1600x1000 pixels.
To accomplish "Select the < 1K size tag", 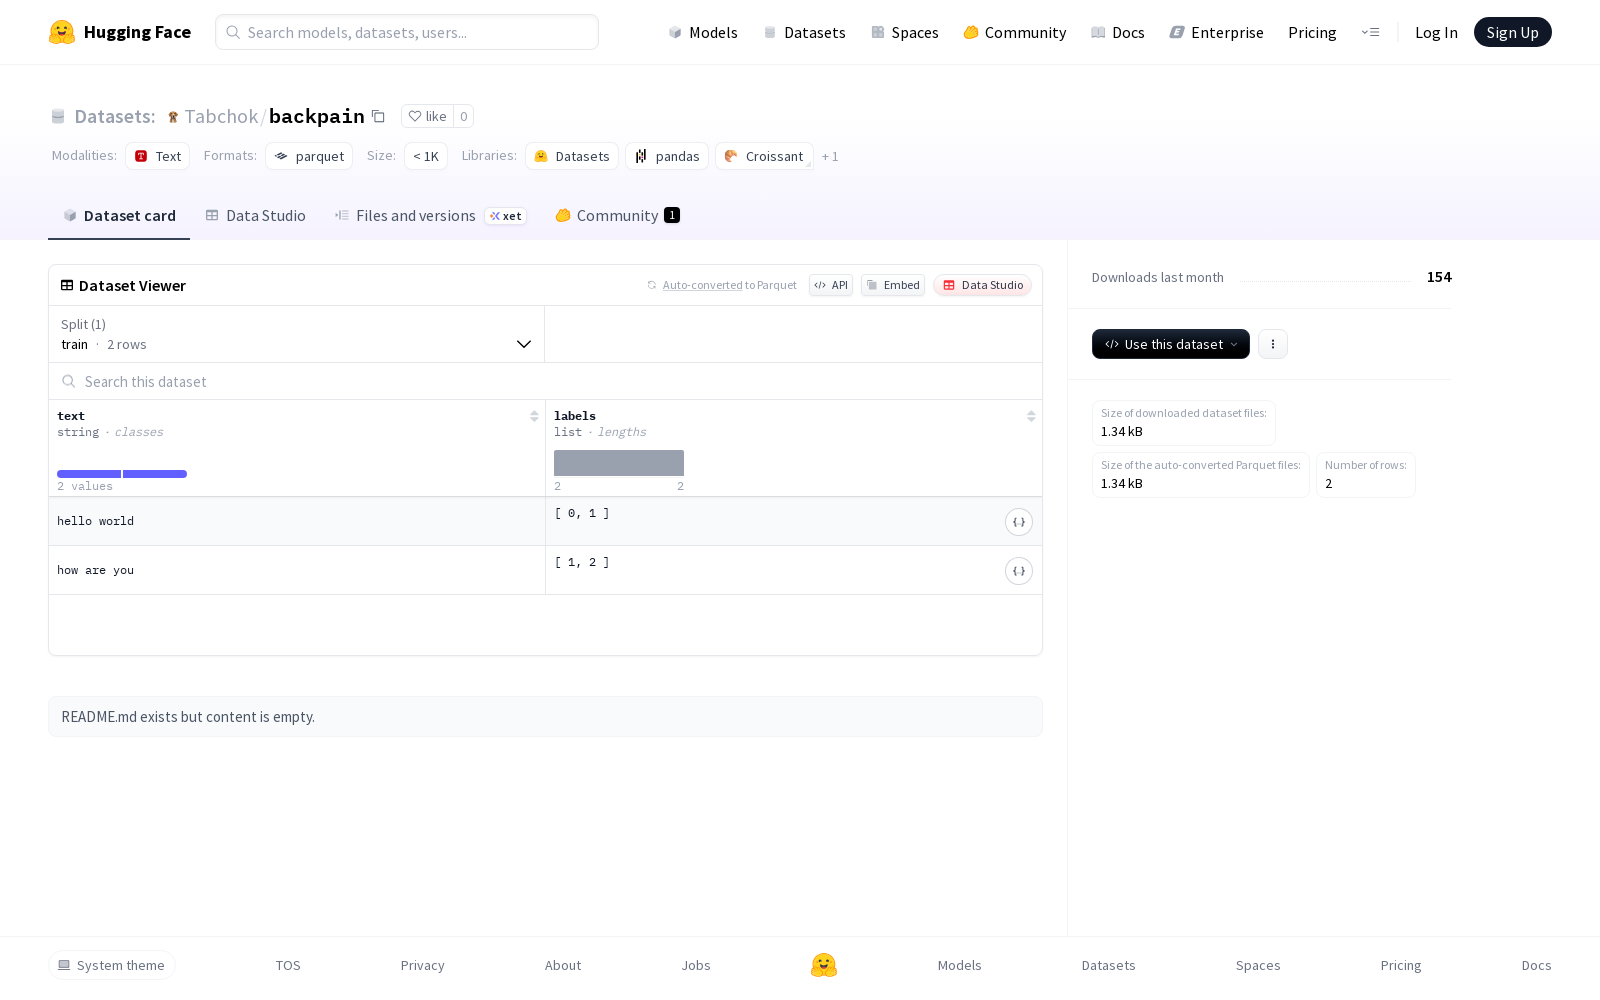I will tap(426, 156).
